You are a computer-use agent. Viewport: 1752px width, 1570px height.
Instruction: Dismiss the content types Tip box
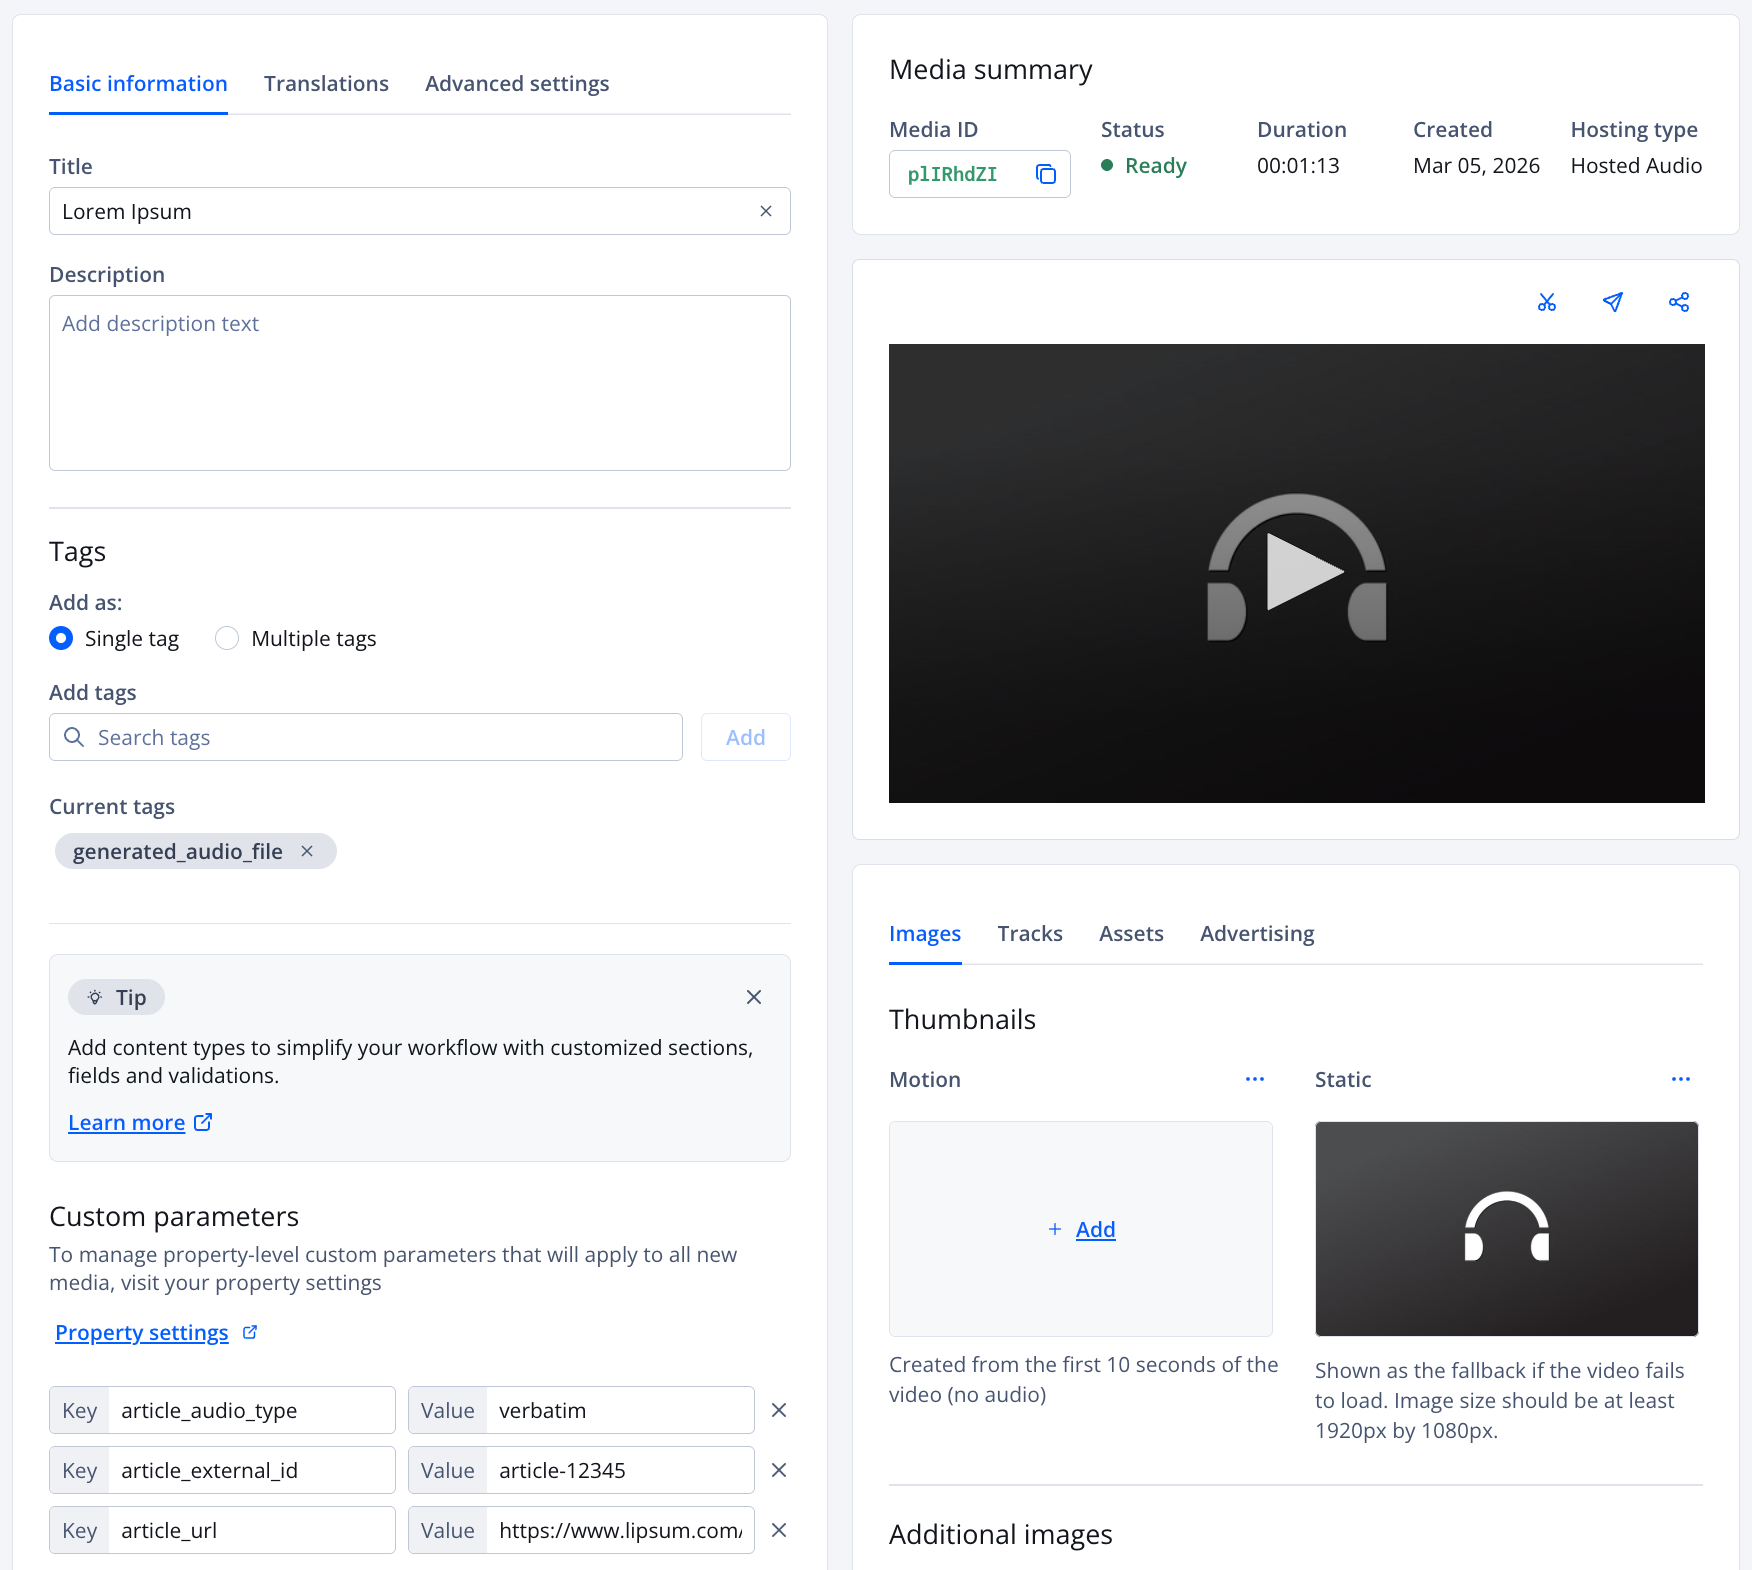[x=753, y=997]
